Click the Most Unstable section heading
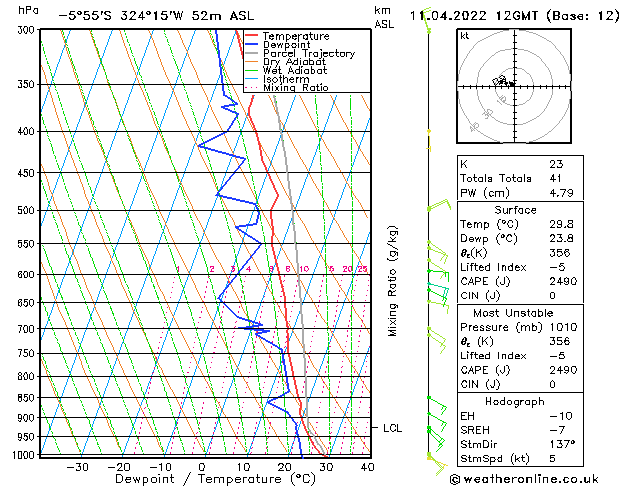This screenshot has height=486, width=629. 513,313
